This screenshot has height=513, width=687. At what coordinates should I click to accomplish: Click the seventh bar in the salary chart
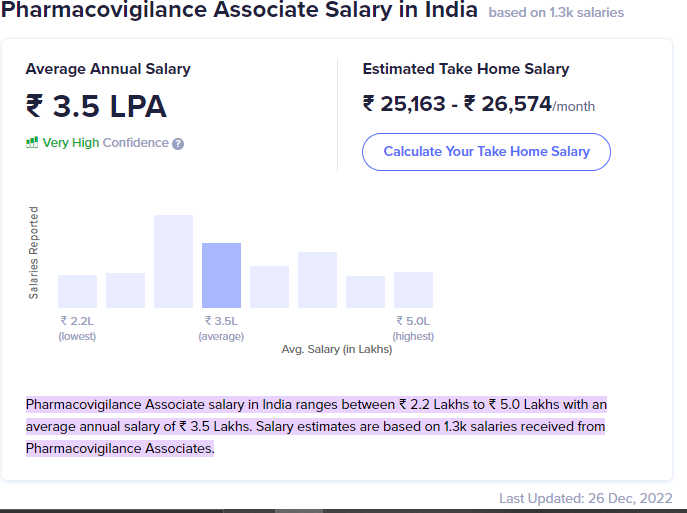pyautogui.click(x=365, y=292)
